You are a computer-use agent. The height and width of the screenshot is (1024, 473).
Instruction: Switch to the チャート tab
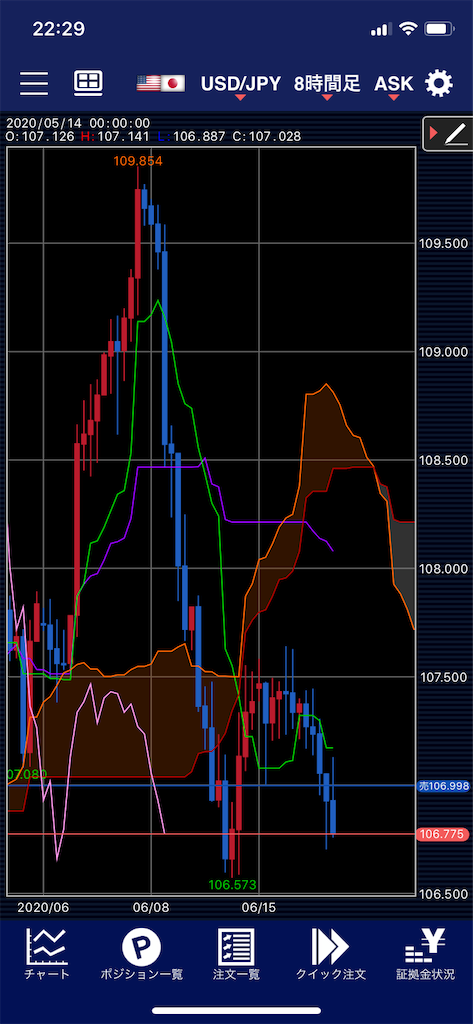click(x=47, y=954)
